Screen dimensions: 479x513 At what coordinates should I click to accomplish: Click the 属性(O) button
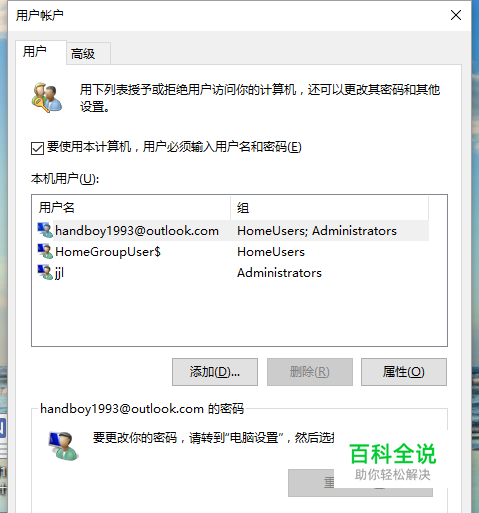(404, 372)
